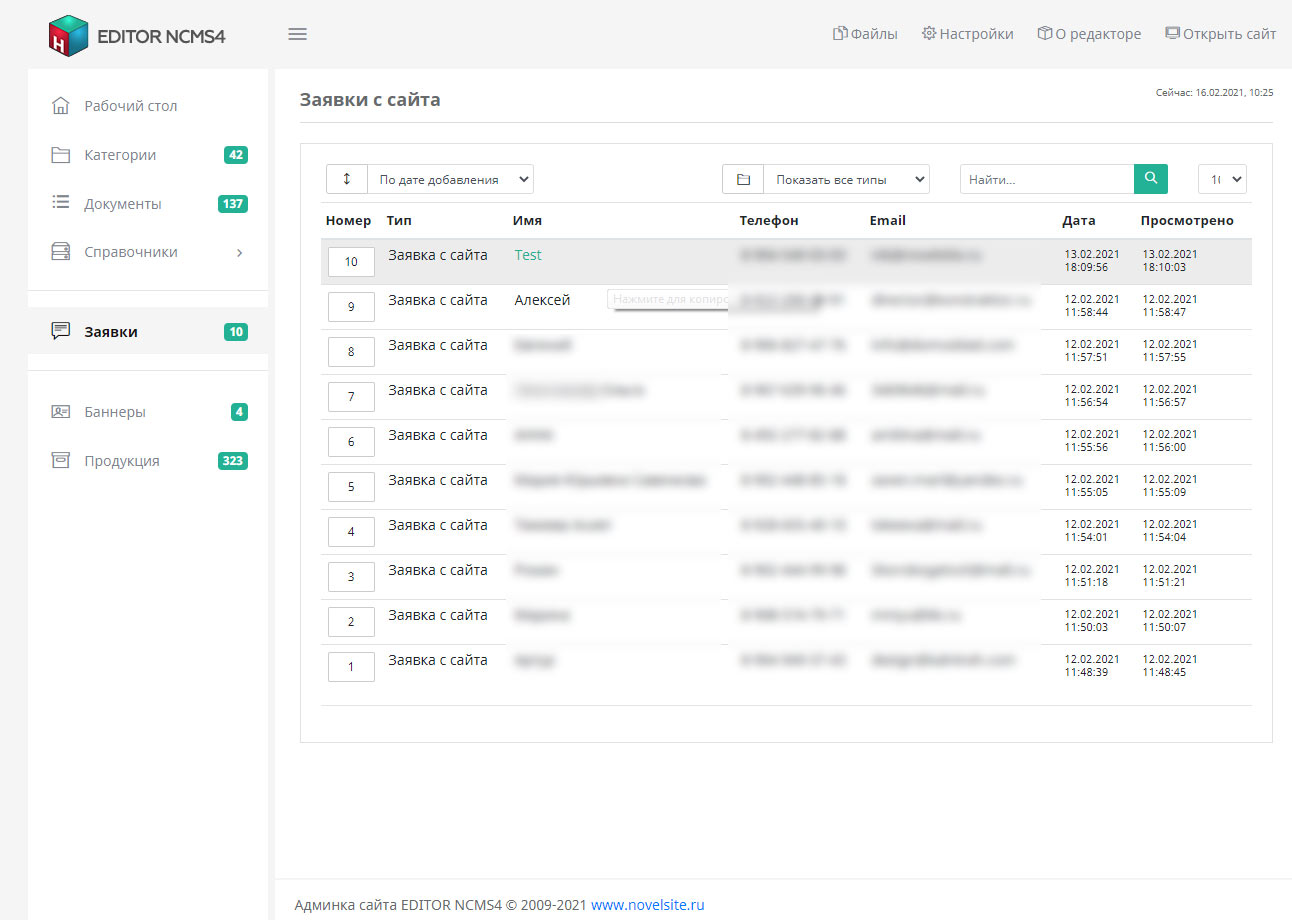Image resolution: width=1292 pixels, height=920 pixels.
Task: Click the 137 badge on Документы
Action: 233,204
